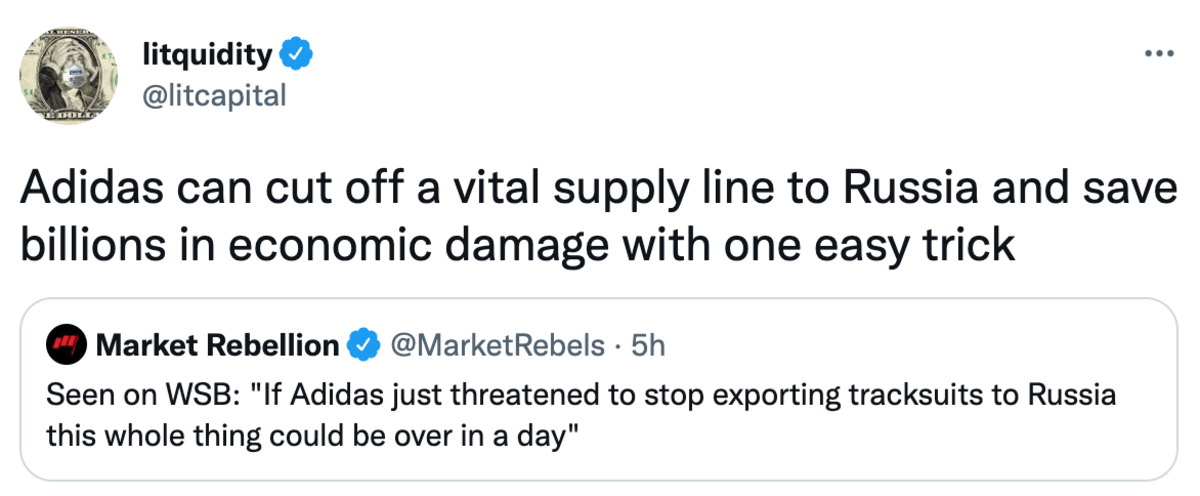The width and height of the screenshot is (1200, 496).
Task: Click "WSB" in the quoted tweet
Action: [218, 395]
